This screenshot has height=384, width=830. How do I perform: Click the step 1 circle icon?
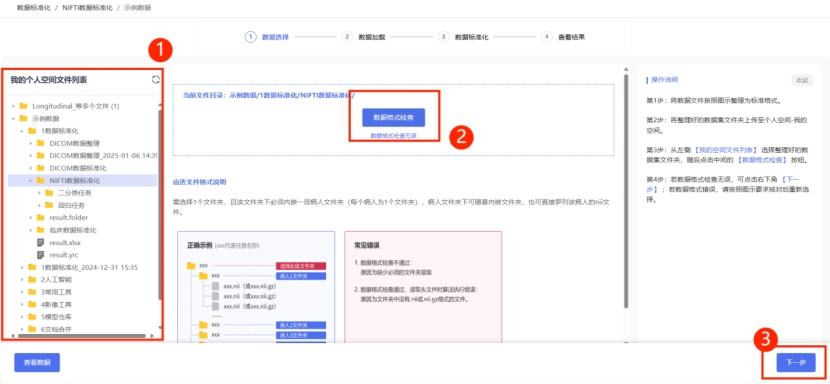tap(250, 37)
